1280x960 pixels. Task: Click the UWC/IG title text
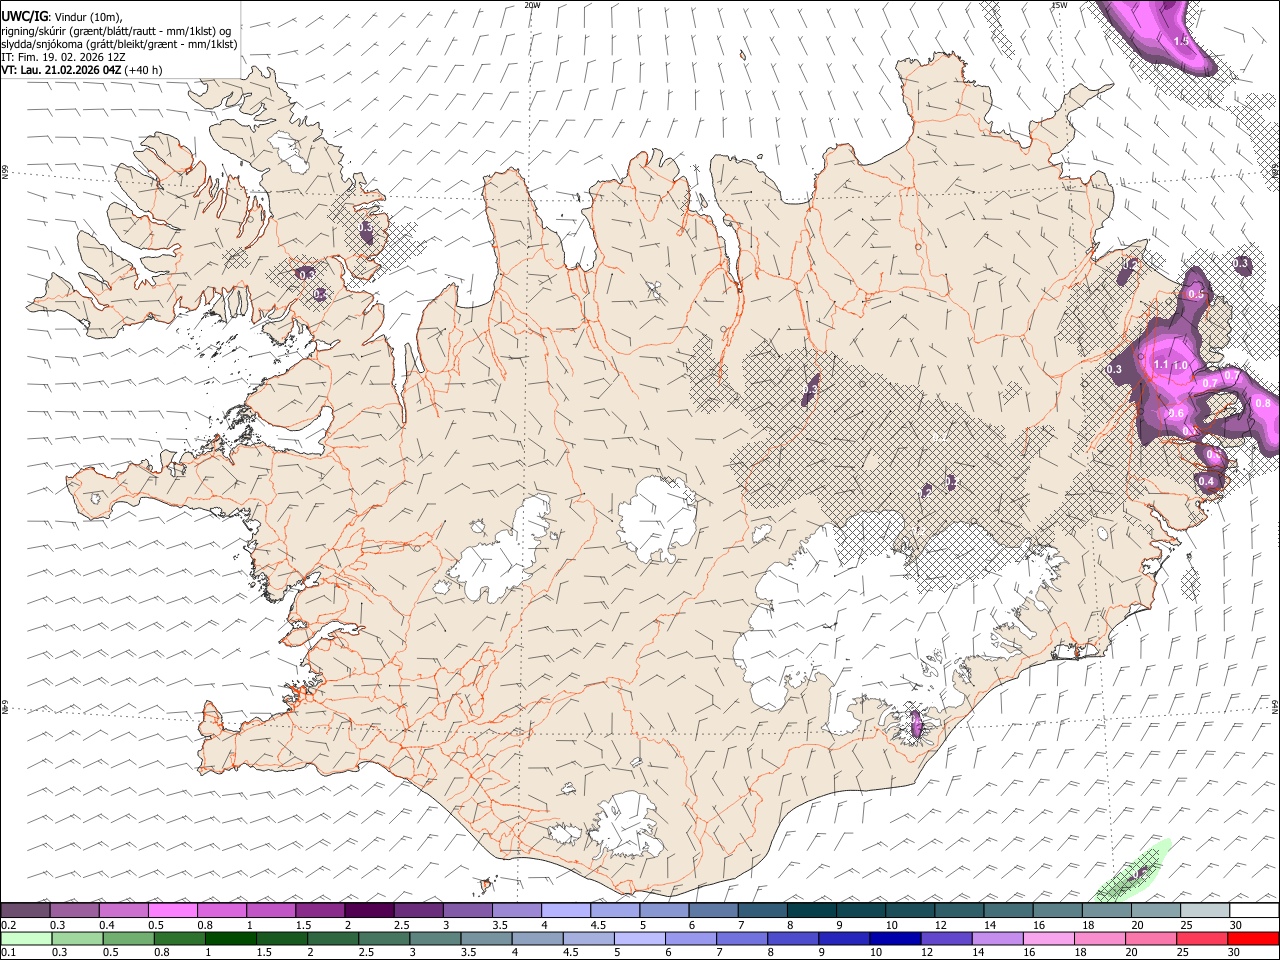(x=24, y=17)
